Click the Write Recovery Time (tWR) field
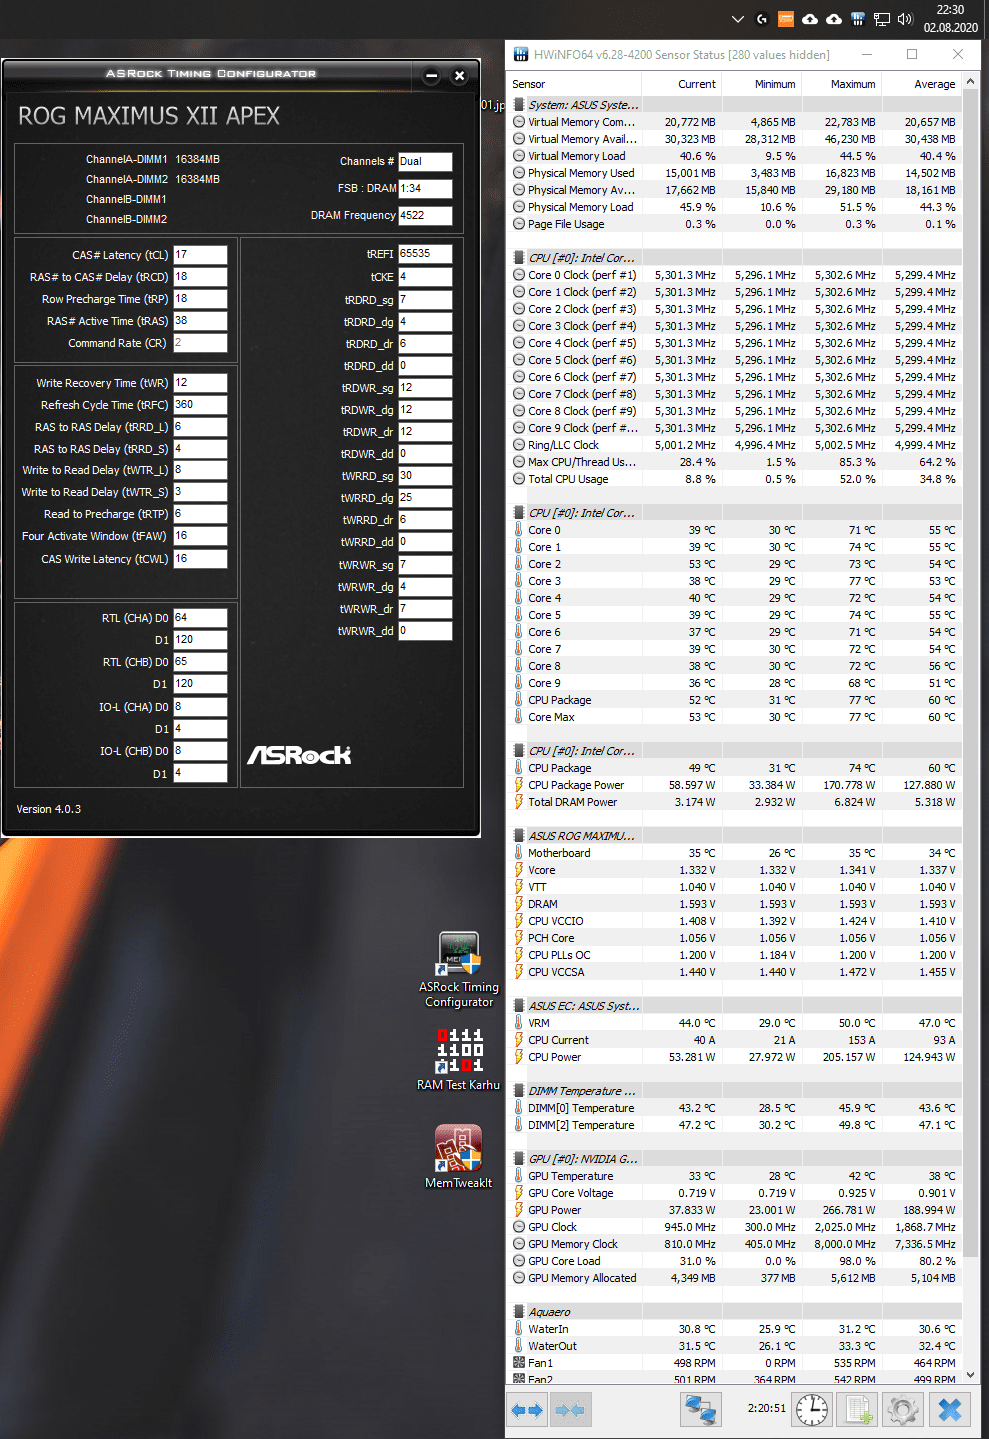The height and width of the screenshot is (1439, 989). tap(200, 383)
